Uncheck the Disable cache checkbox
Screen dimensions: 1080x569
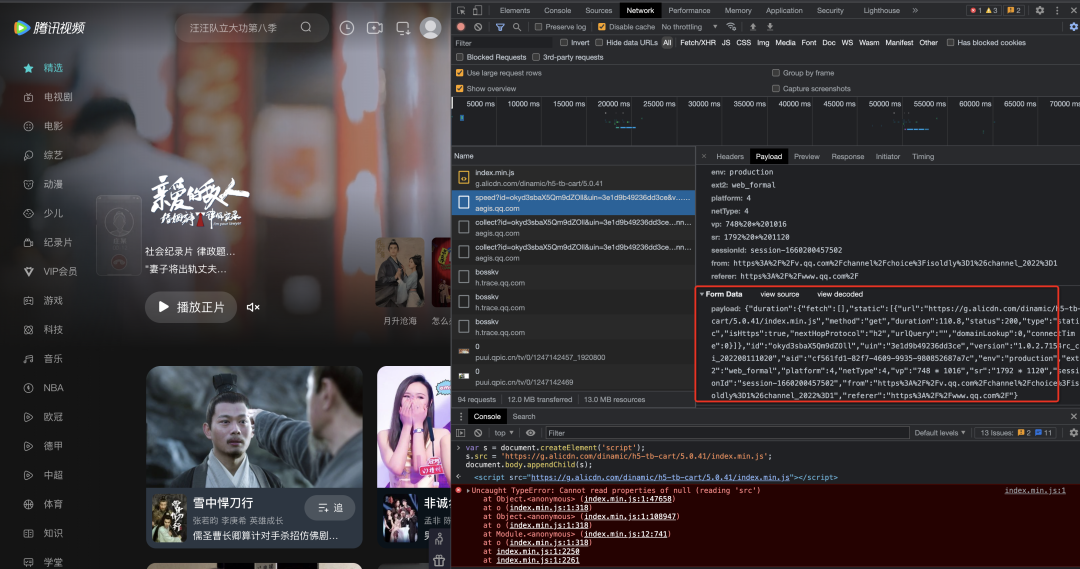click(x=601, y=27)
